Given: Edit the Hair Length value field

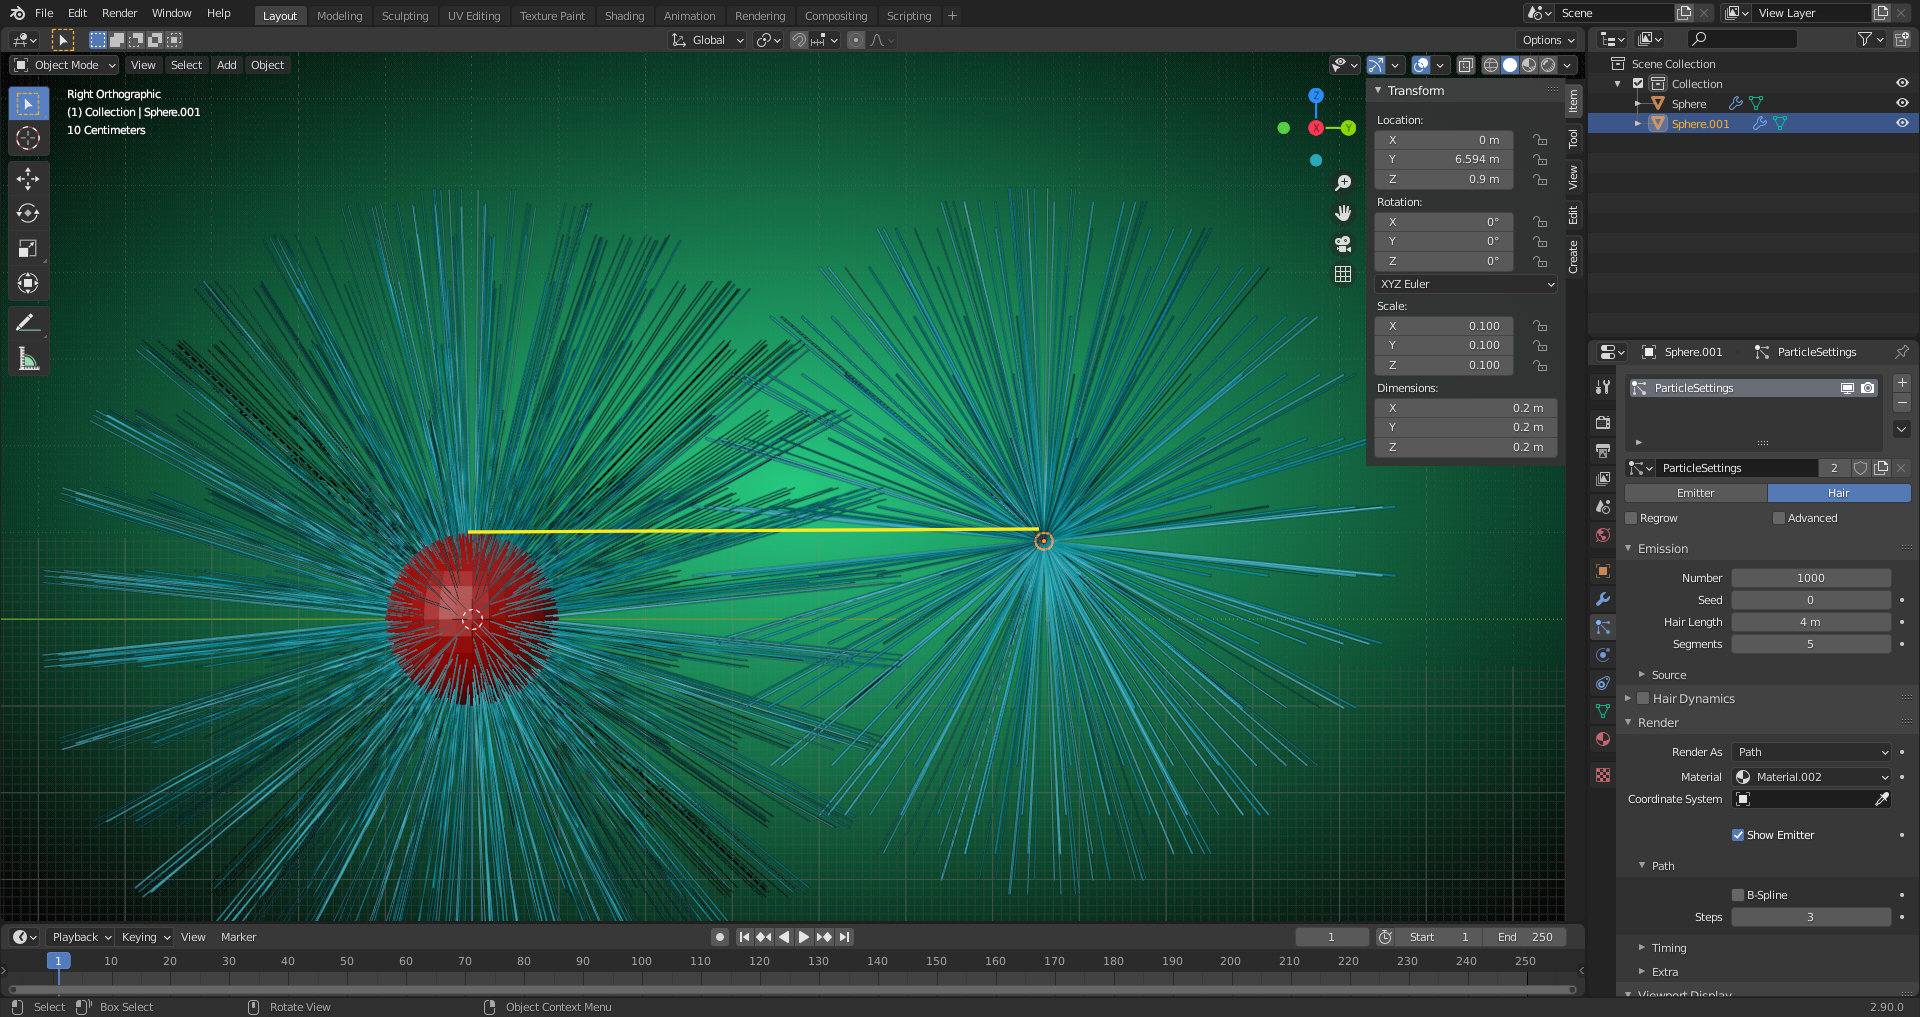Looking at the screenshot, I should tap(1810, 621).
